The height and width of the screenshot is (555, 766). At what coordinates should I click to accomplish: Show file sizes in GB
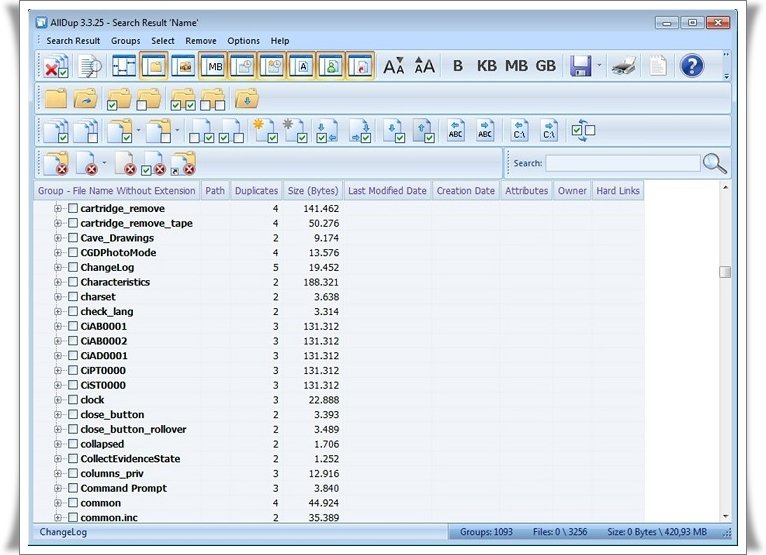546,66
